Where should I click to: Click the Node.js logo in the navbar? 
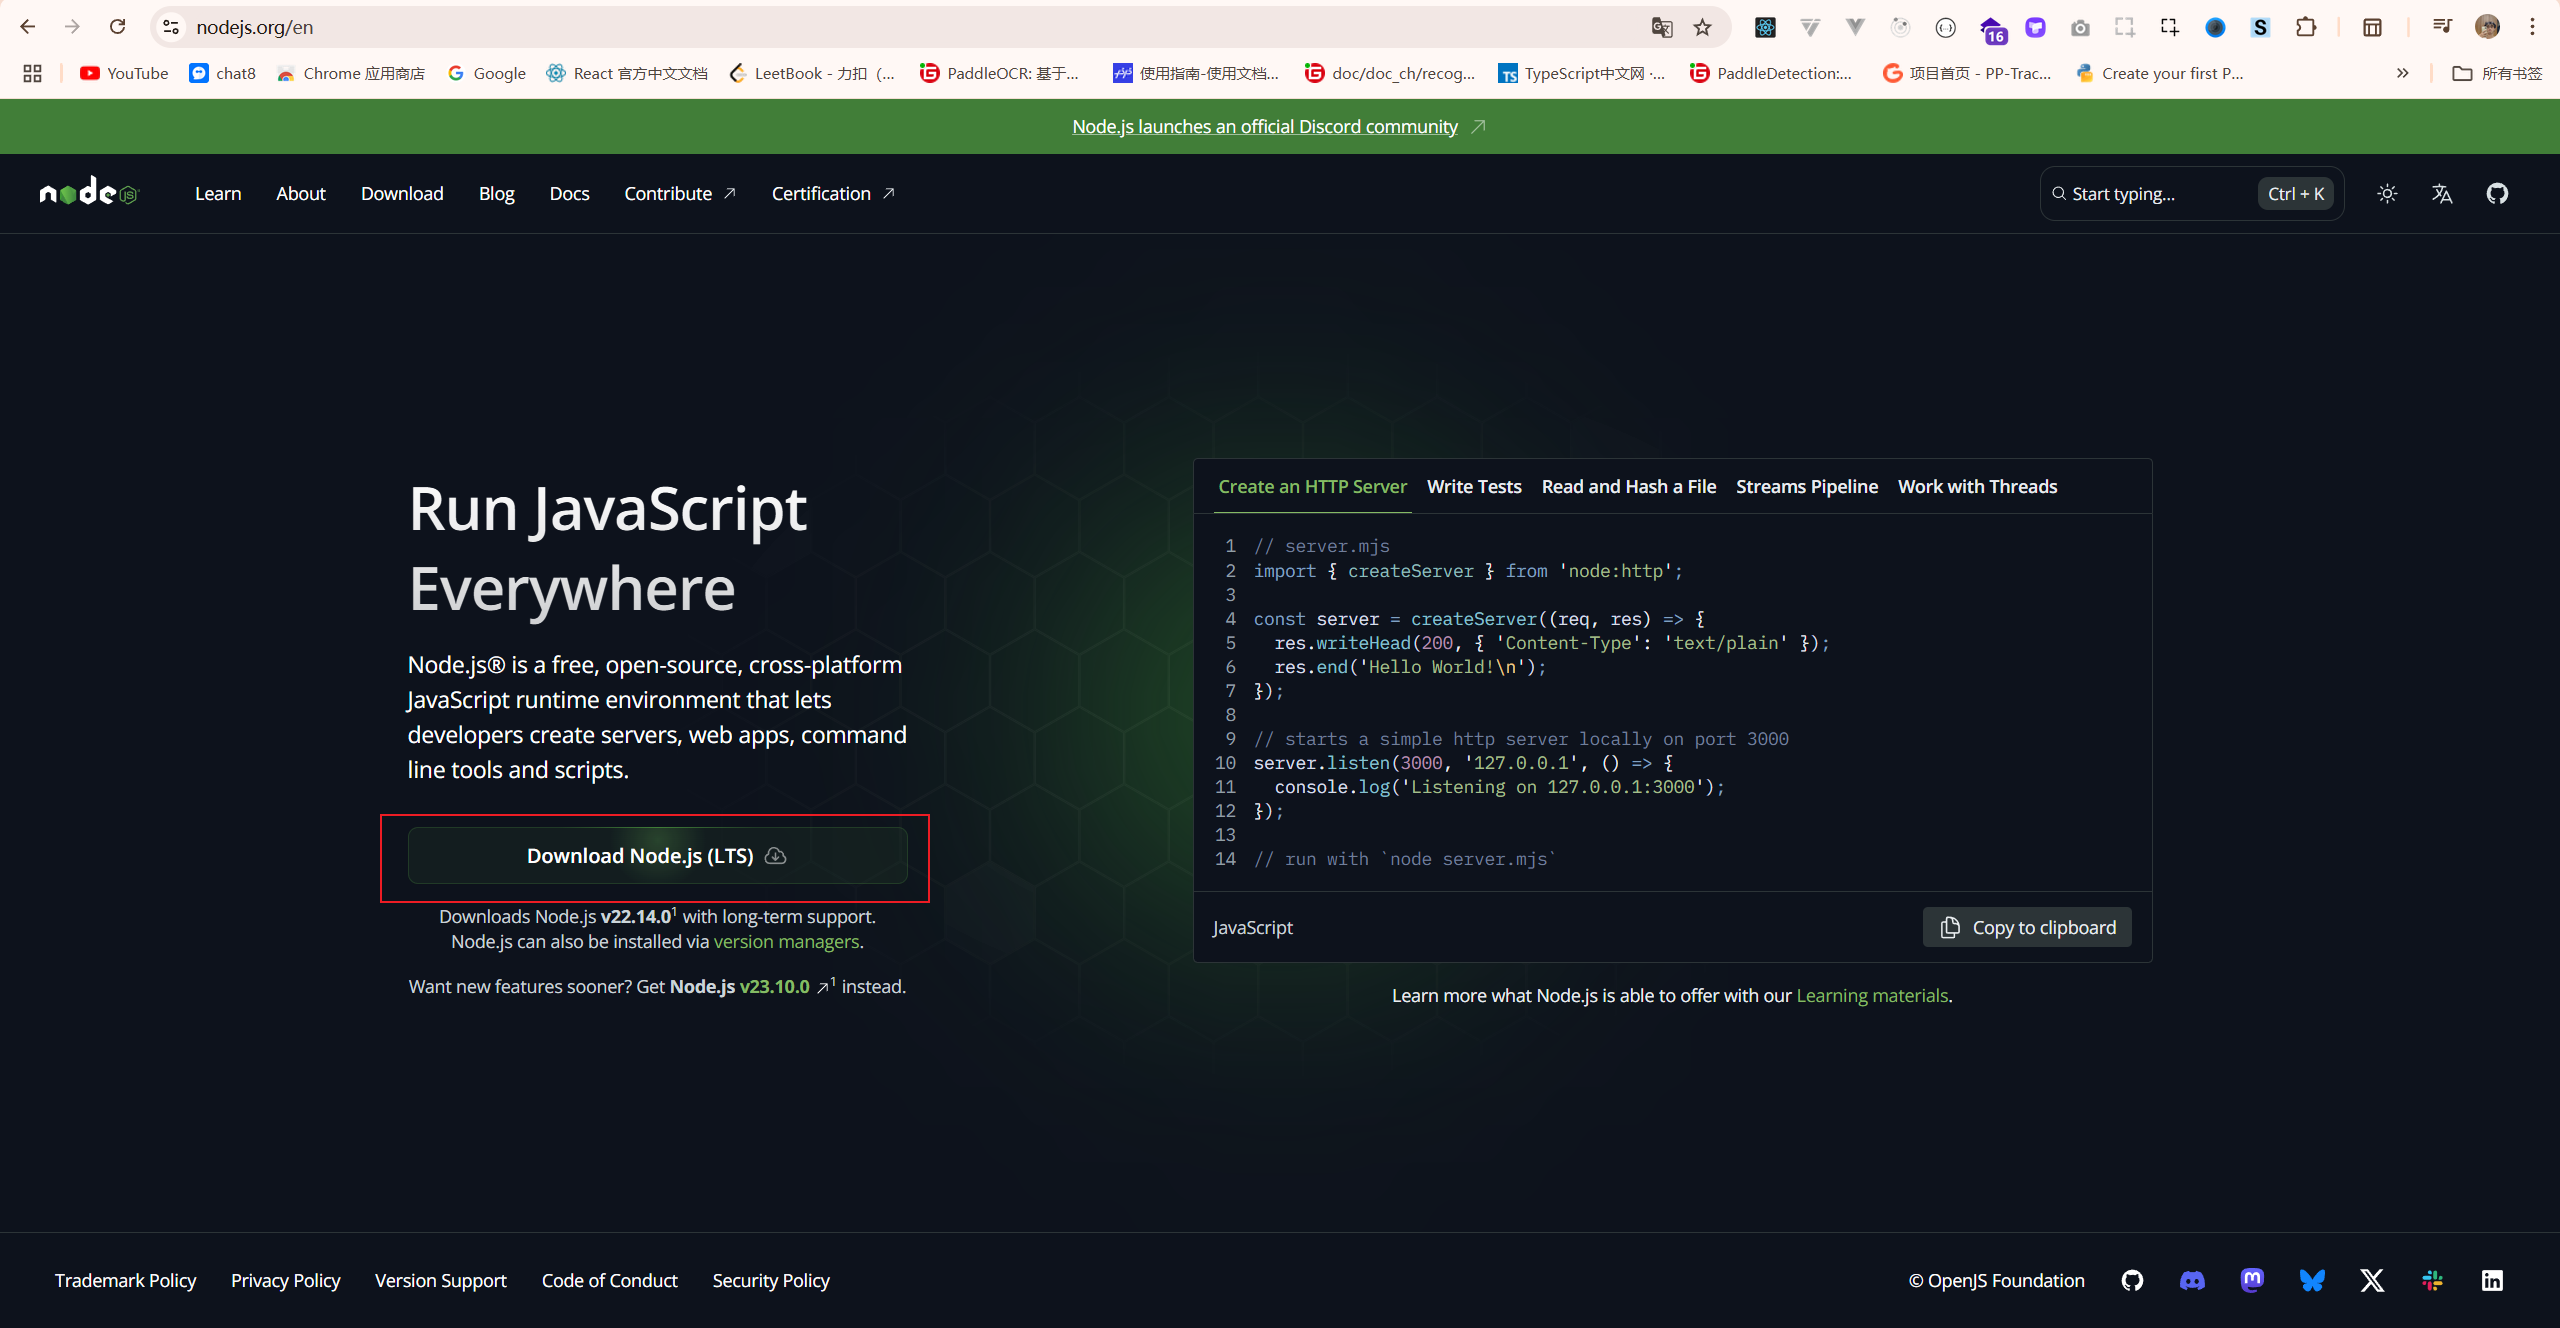pos(88,192)
